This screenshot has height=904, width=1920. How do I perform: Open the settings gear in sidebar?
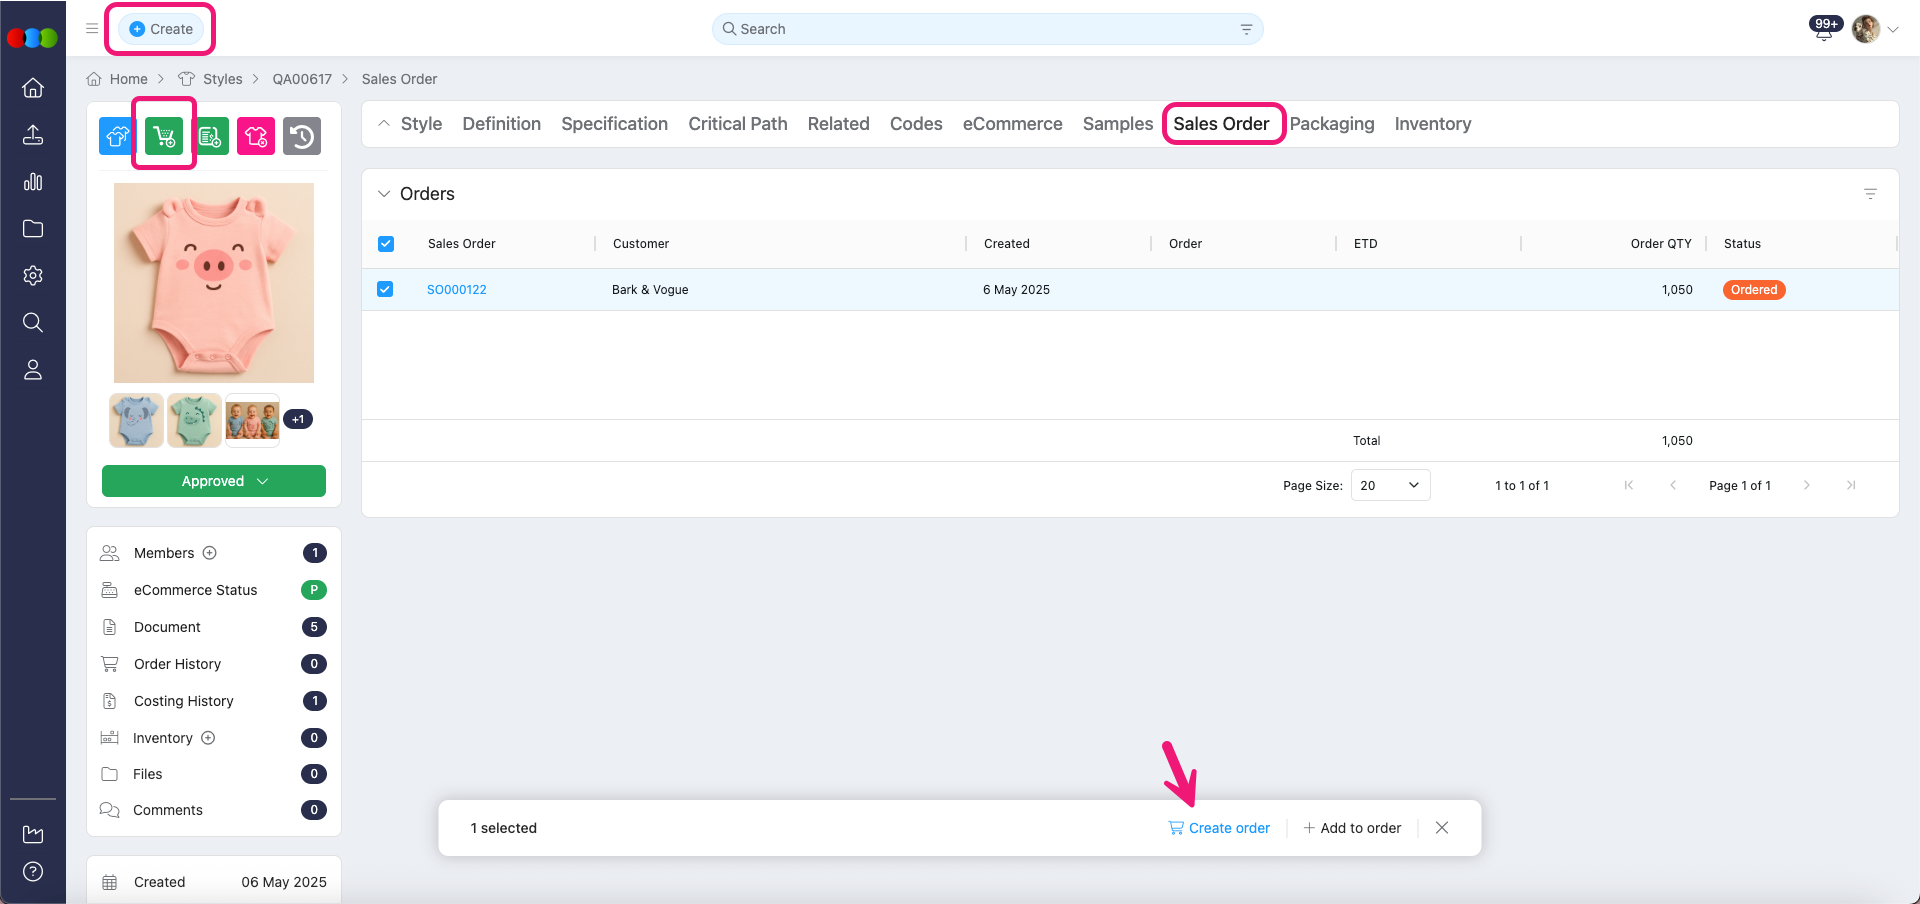tap(33, 276)
